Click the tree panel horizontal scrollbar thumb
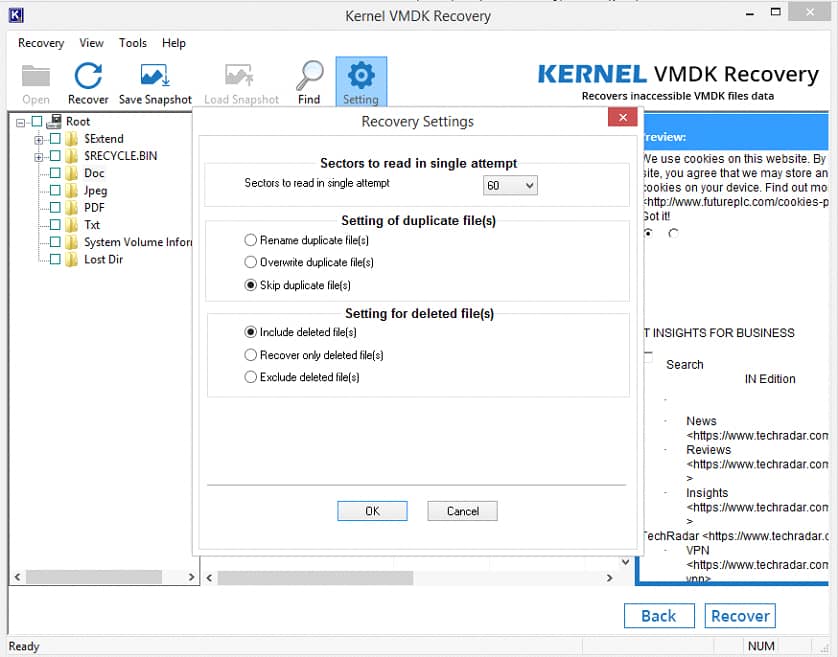 [x=94, y=577]
